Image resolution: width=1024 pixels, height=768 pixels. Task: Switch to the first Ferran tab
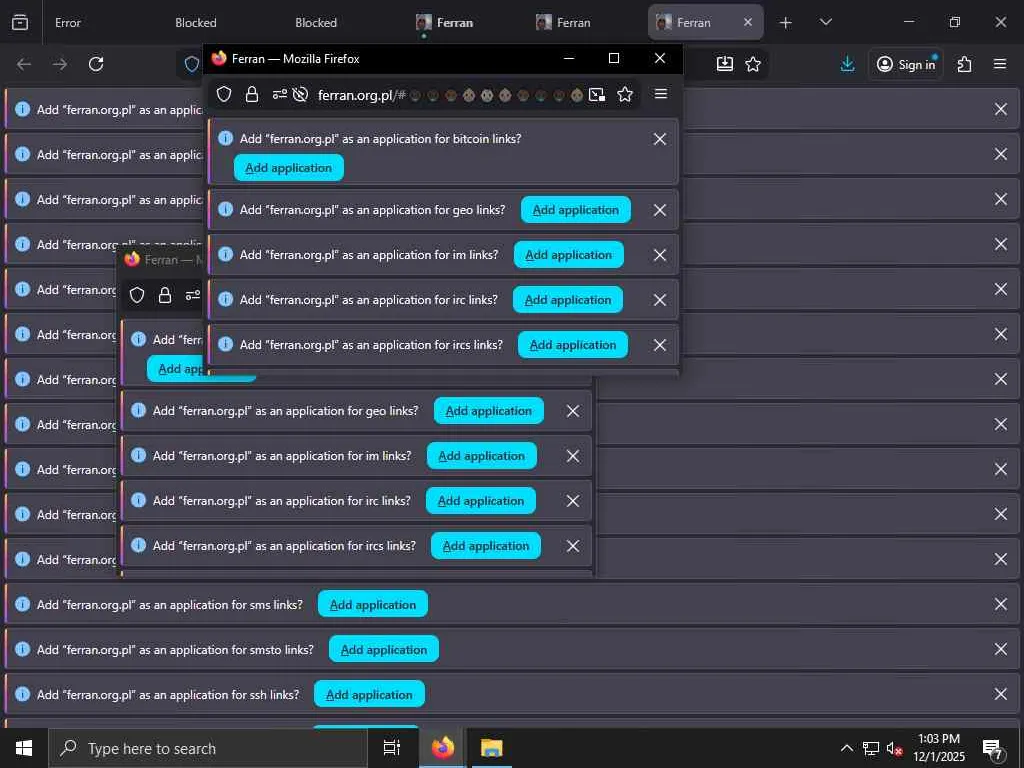pyautogui.click(x=455, y=23)
